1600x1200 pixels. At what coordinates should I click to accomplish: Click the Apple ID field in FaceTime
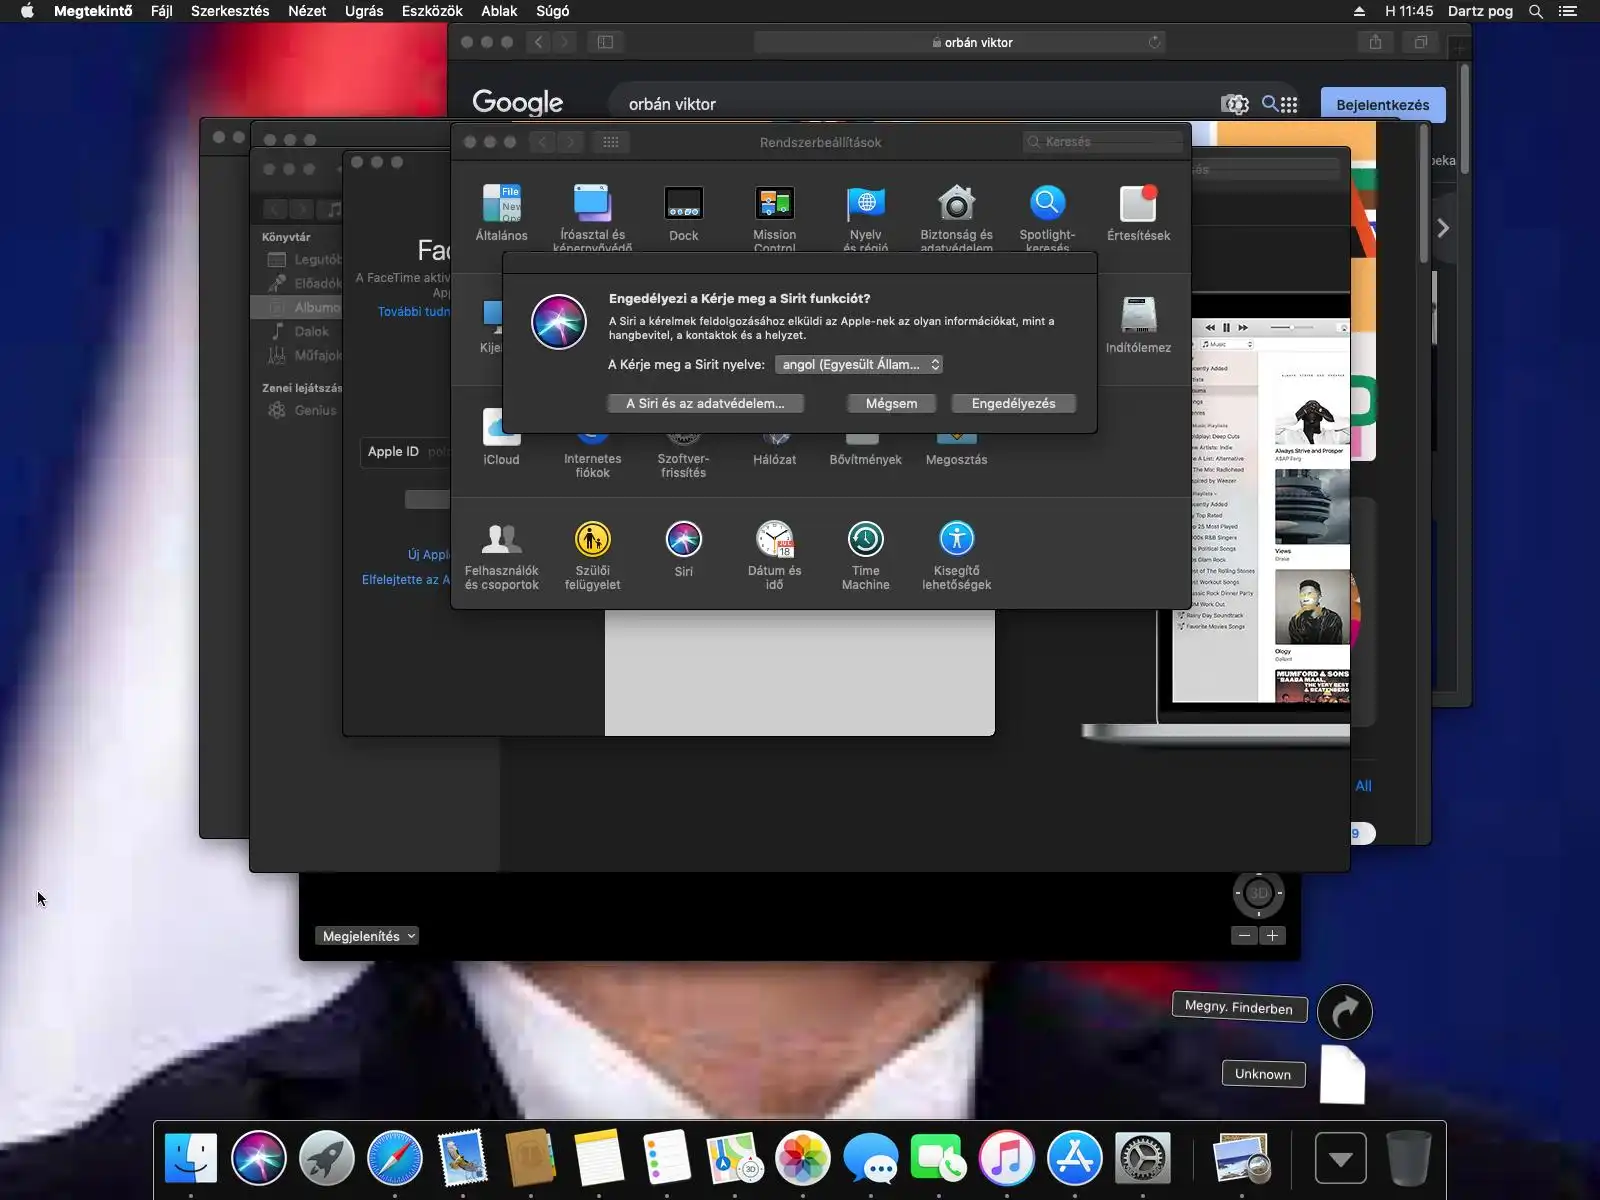click(406, 452)
